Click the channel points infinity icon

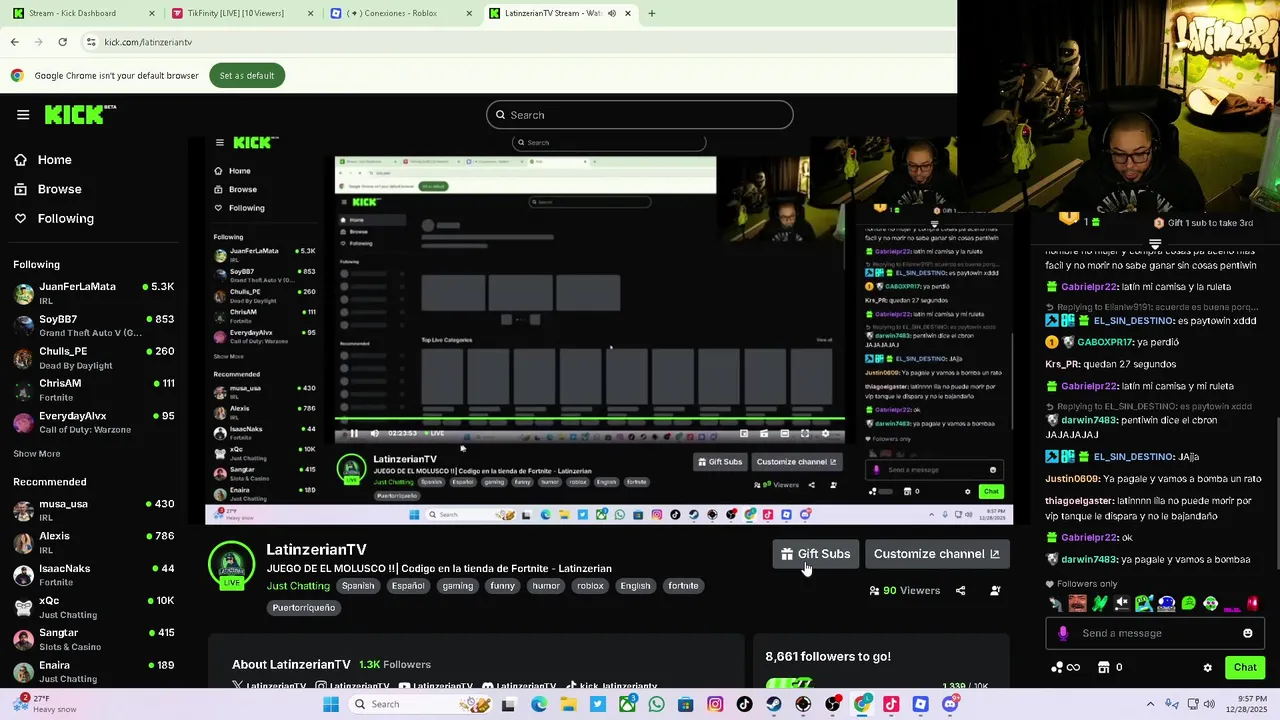pos(1073,667)
